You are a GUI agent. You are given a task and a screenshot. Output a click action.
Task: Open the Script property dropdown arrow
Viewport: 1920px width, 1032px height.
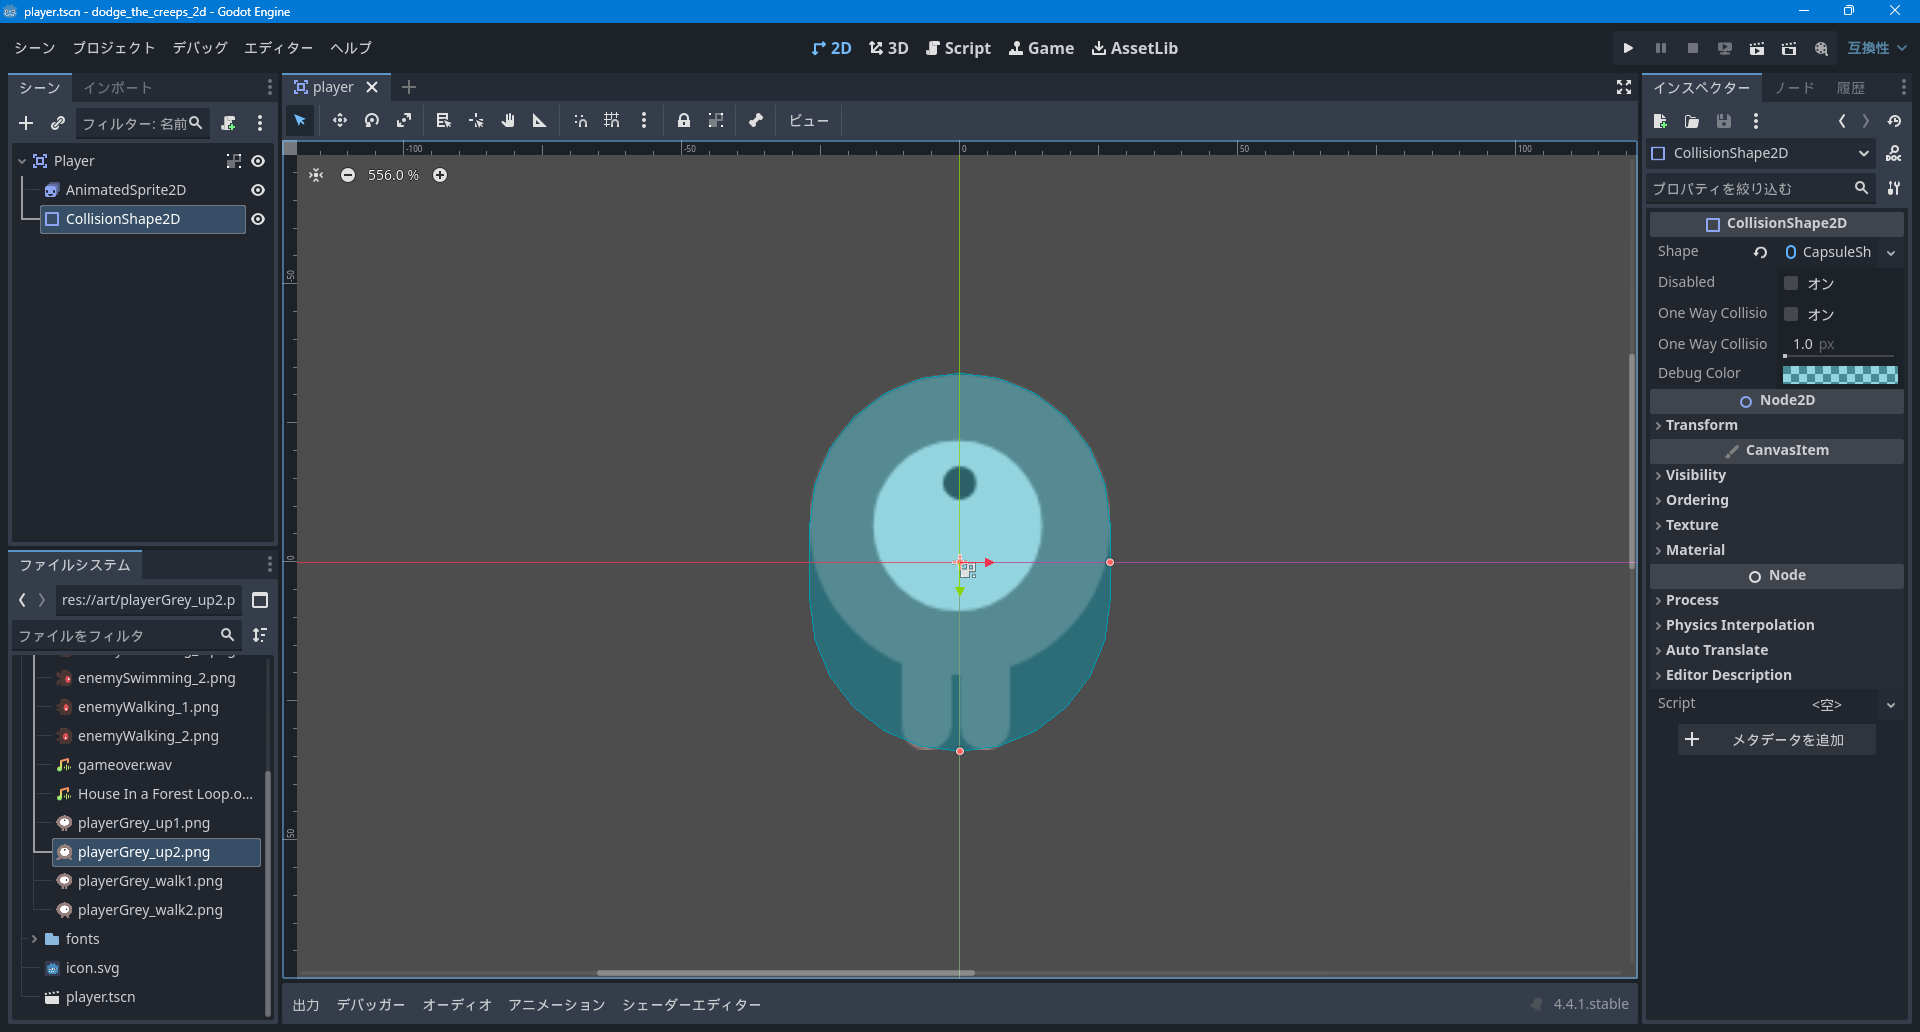click(1891, 705)
